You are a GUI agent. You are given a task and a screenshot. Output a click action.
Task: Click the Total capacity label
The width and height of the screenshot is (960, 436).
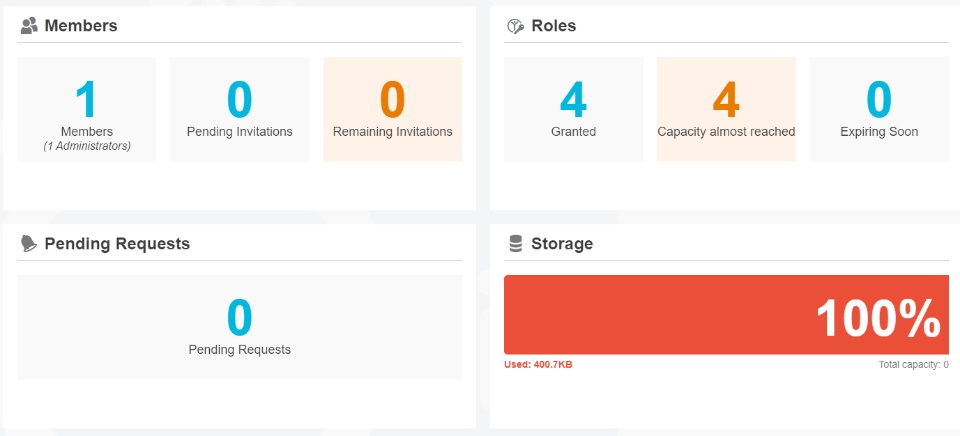(913, 365)
